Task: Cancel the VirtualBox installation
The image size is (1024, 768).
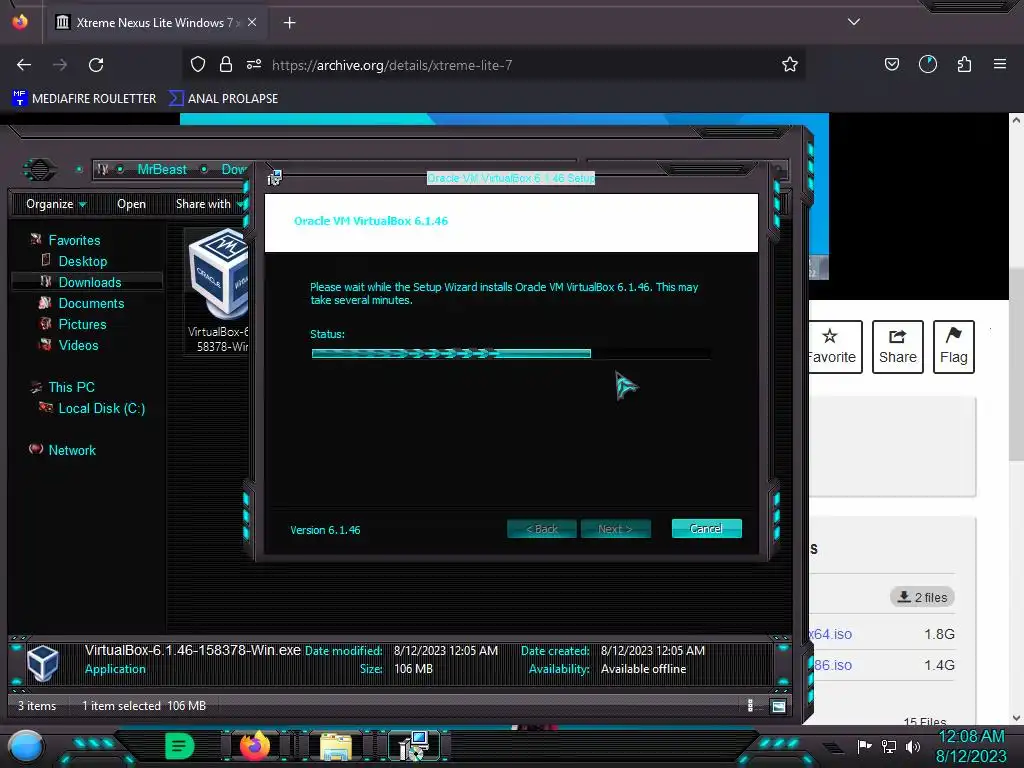Action: pos(706,528)
